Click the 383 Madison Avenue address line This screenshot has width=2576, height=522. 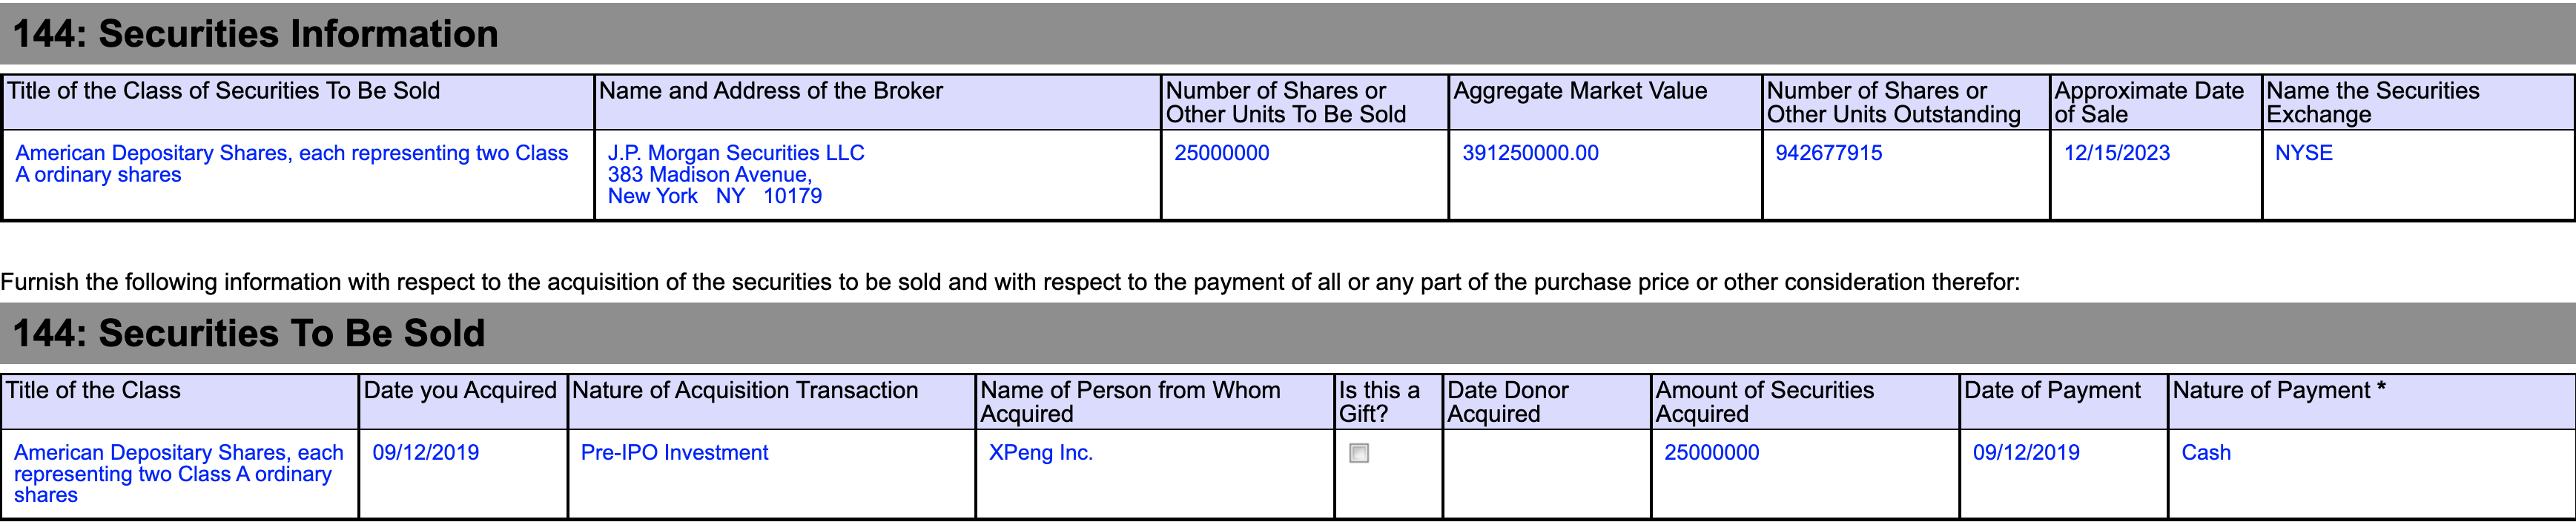pyautogui.click(x=710, y=174)
